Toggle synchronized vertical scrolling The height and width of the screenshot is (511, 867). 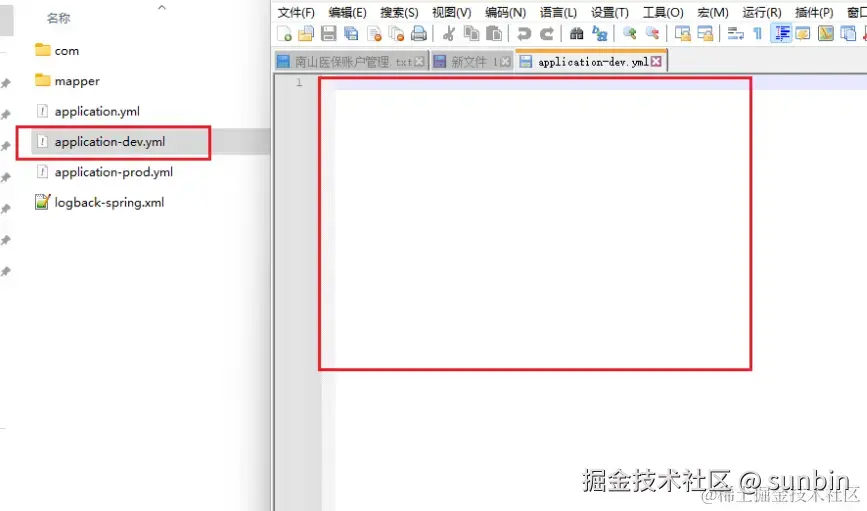click(x=682, y=34)
